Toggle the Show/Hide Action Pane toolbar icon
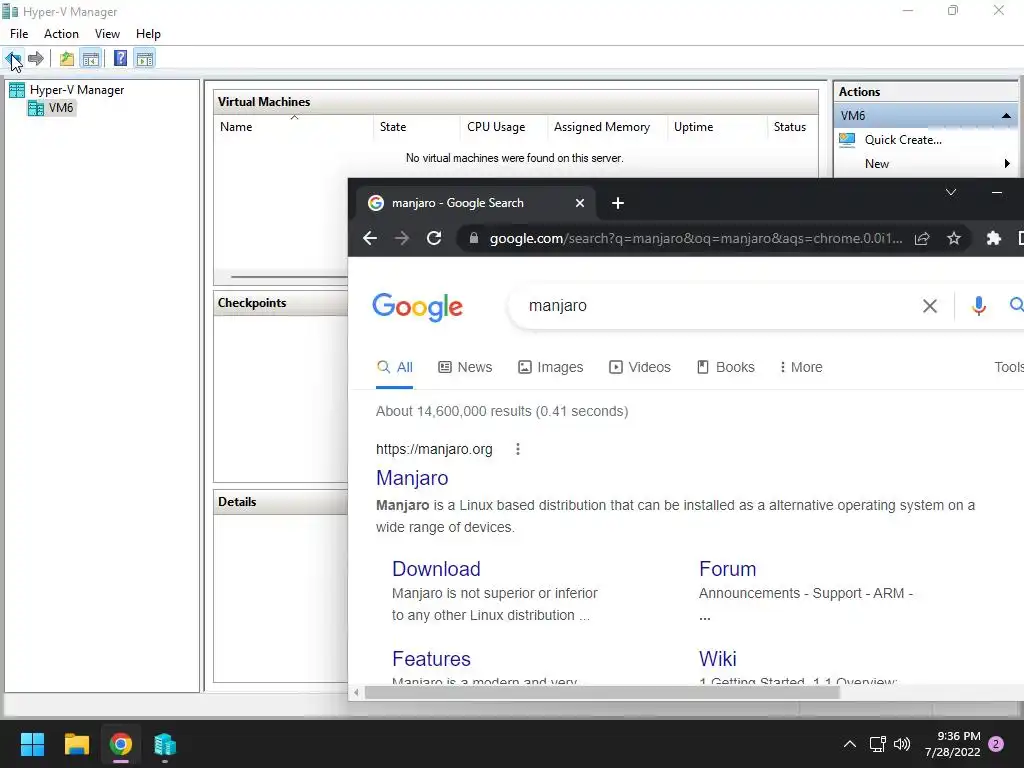Image resolution: width=1024 pixels, height=768 pixels. 145,59
